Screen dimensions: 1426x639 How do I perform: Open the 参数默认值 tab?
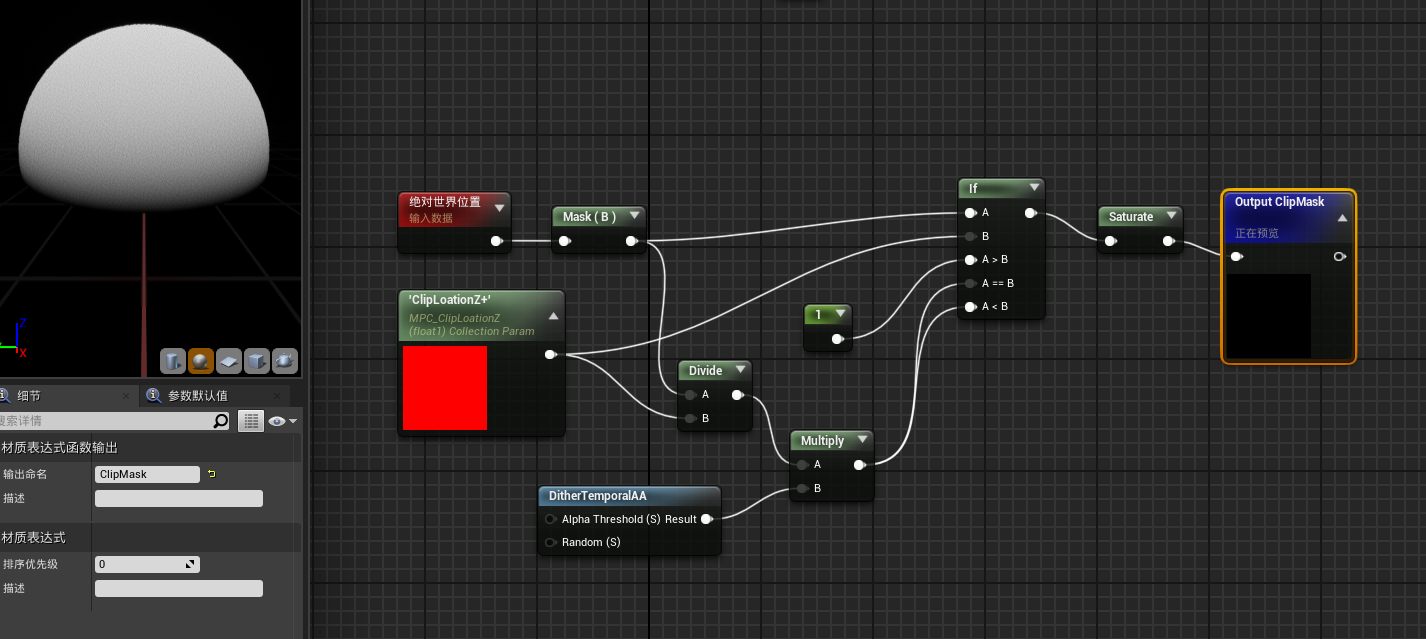tap(197, 396)
